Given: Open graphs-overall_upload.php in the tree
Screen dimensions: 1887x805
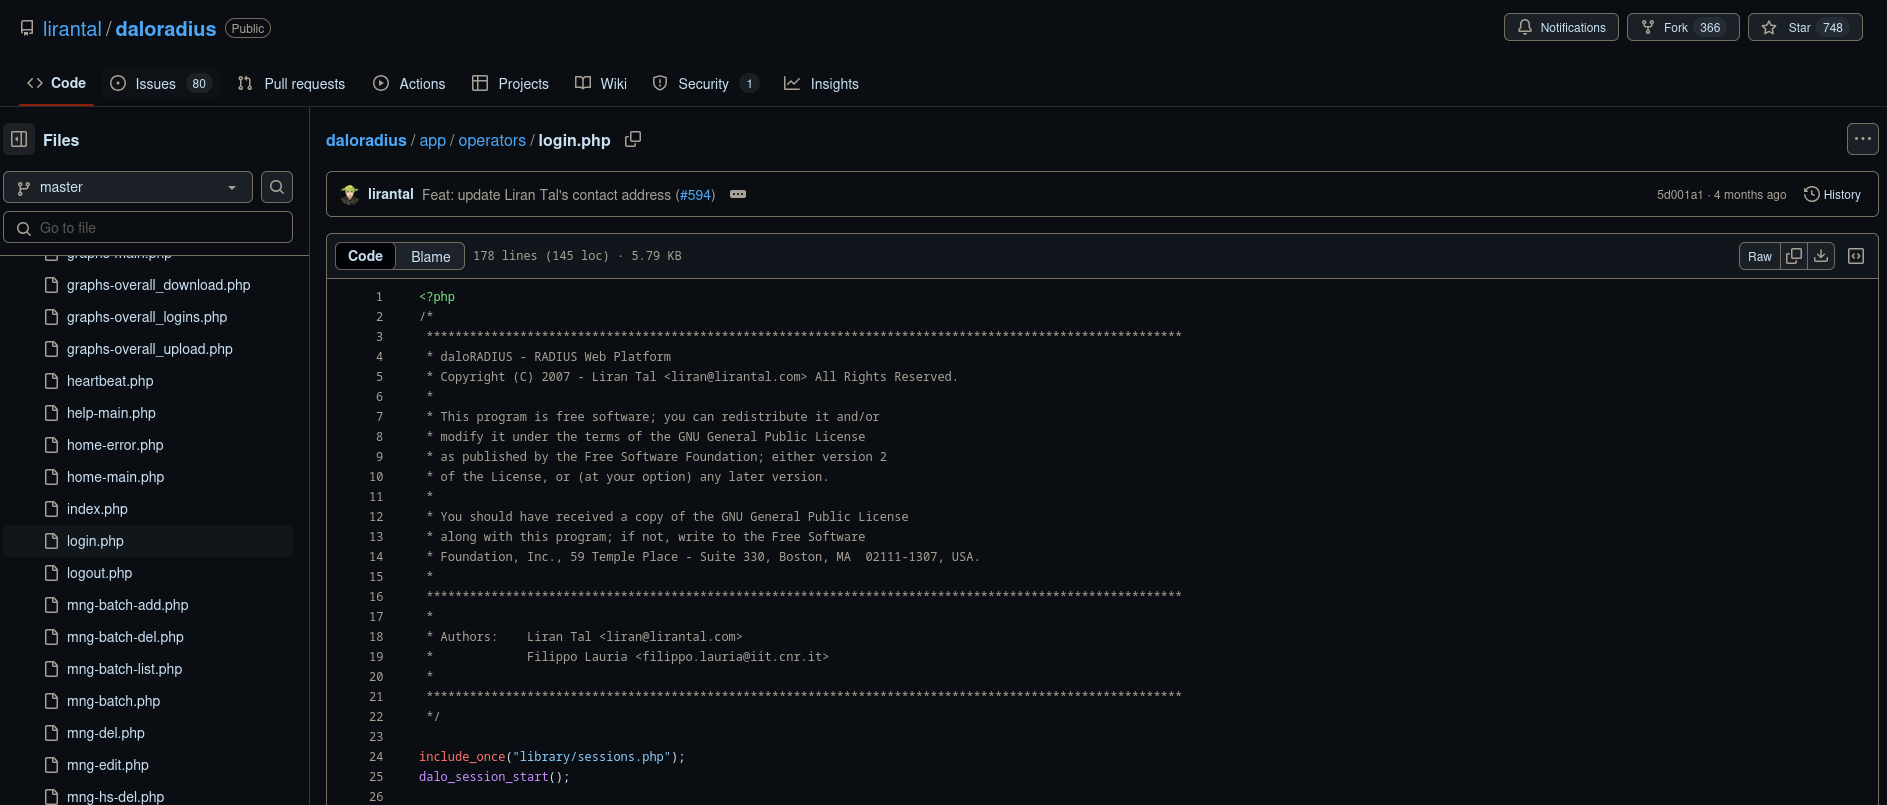Looking at the screenshot, I should [148, 349].
